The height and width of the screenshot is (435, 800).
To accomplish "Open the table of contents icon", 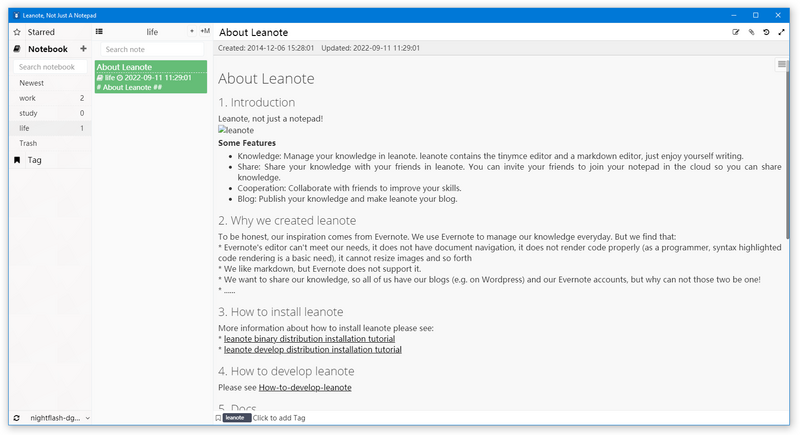I will (782, 64).
